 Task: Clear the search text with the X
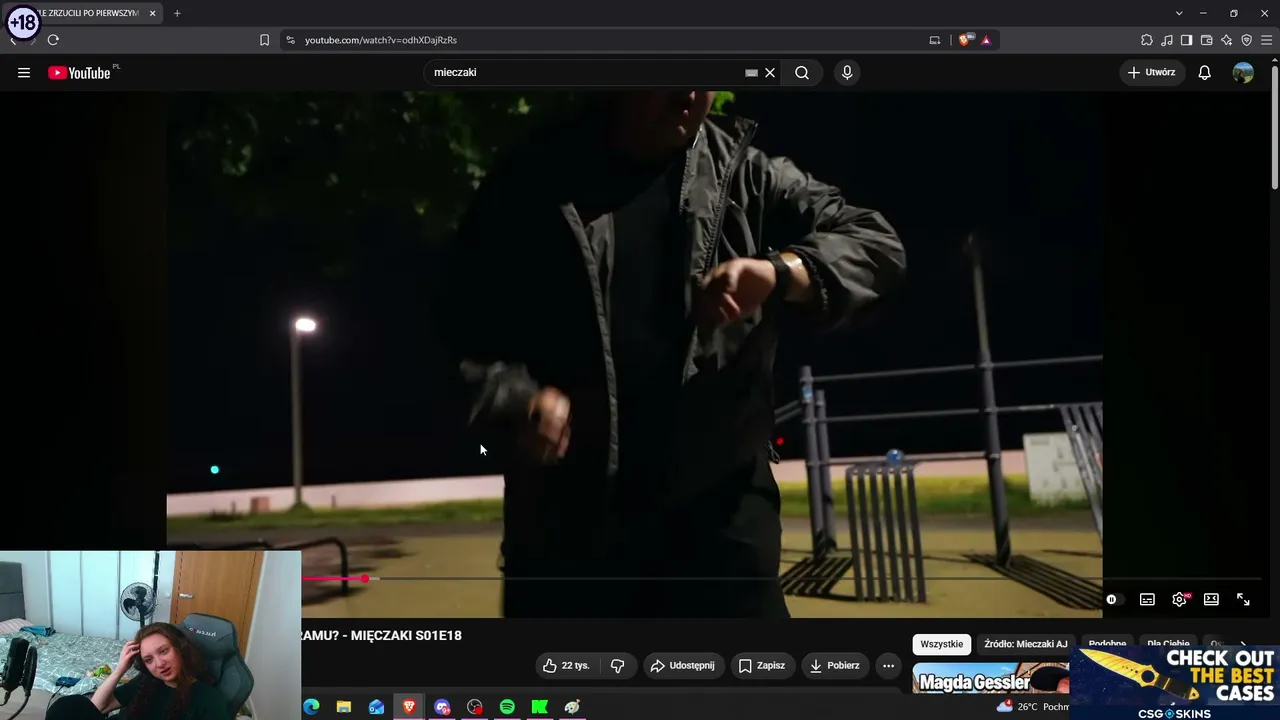click(770, 72)
